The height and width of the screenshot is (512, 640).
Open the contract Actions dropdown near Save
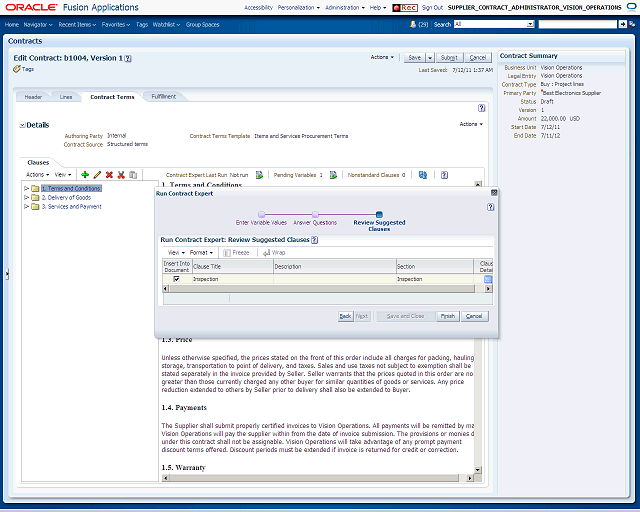point(382,57)
